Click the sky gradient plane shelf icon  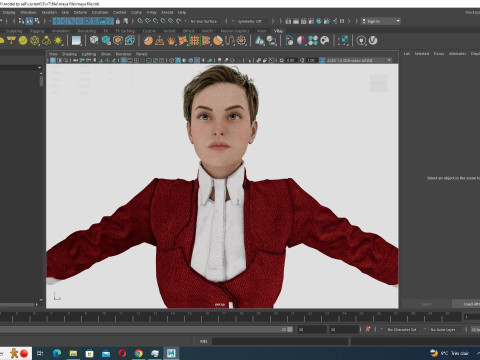coord(76,41)
